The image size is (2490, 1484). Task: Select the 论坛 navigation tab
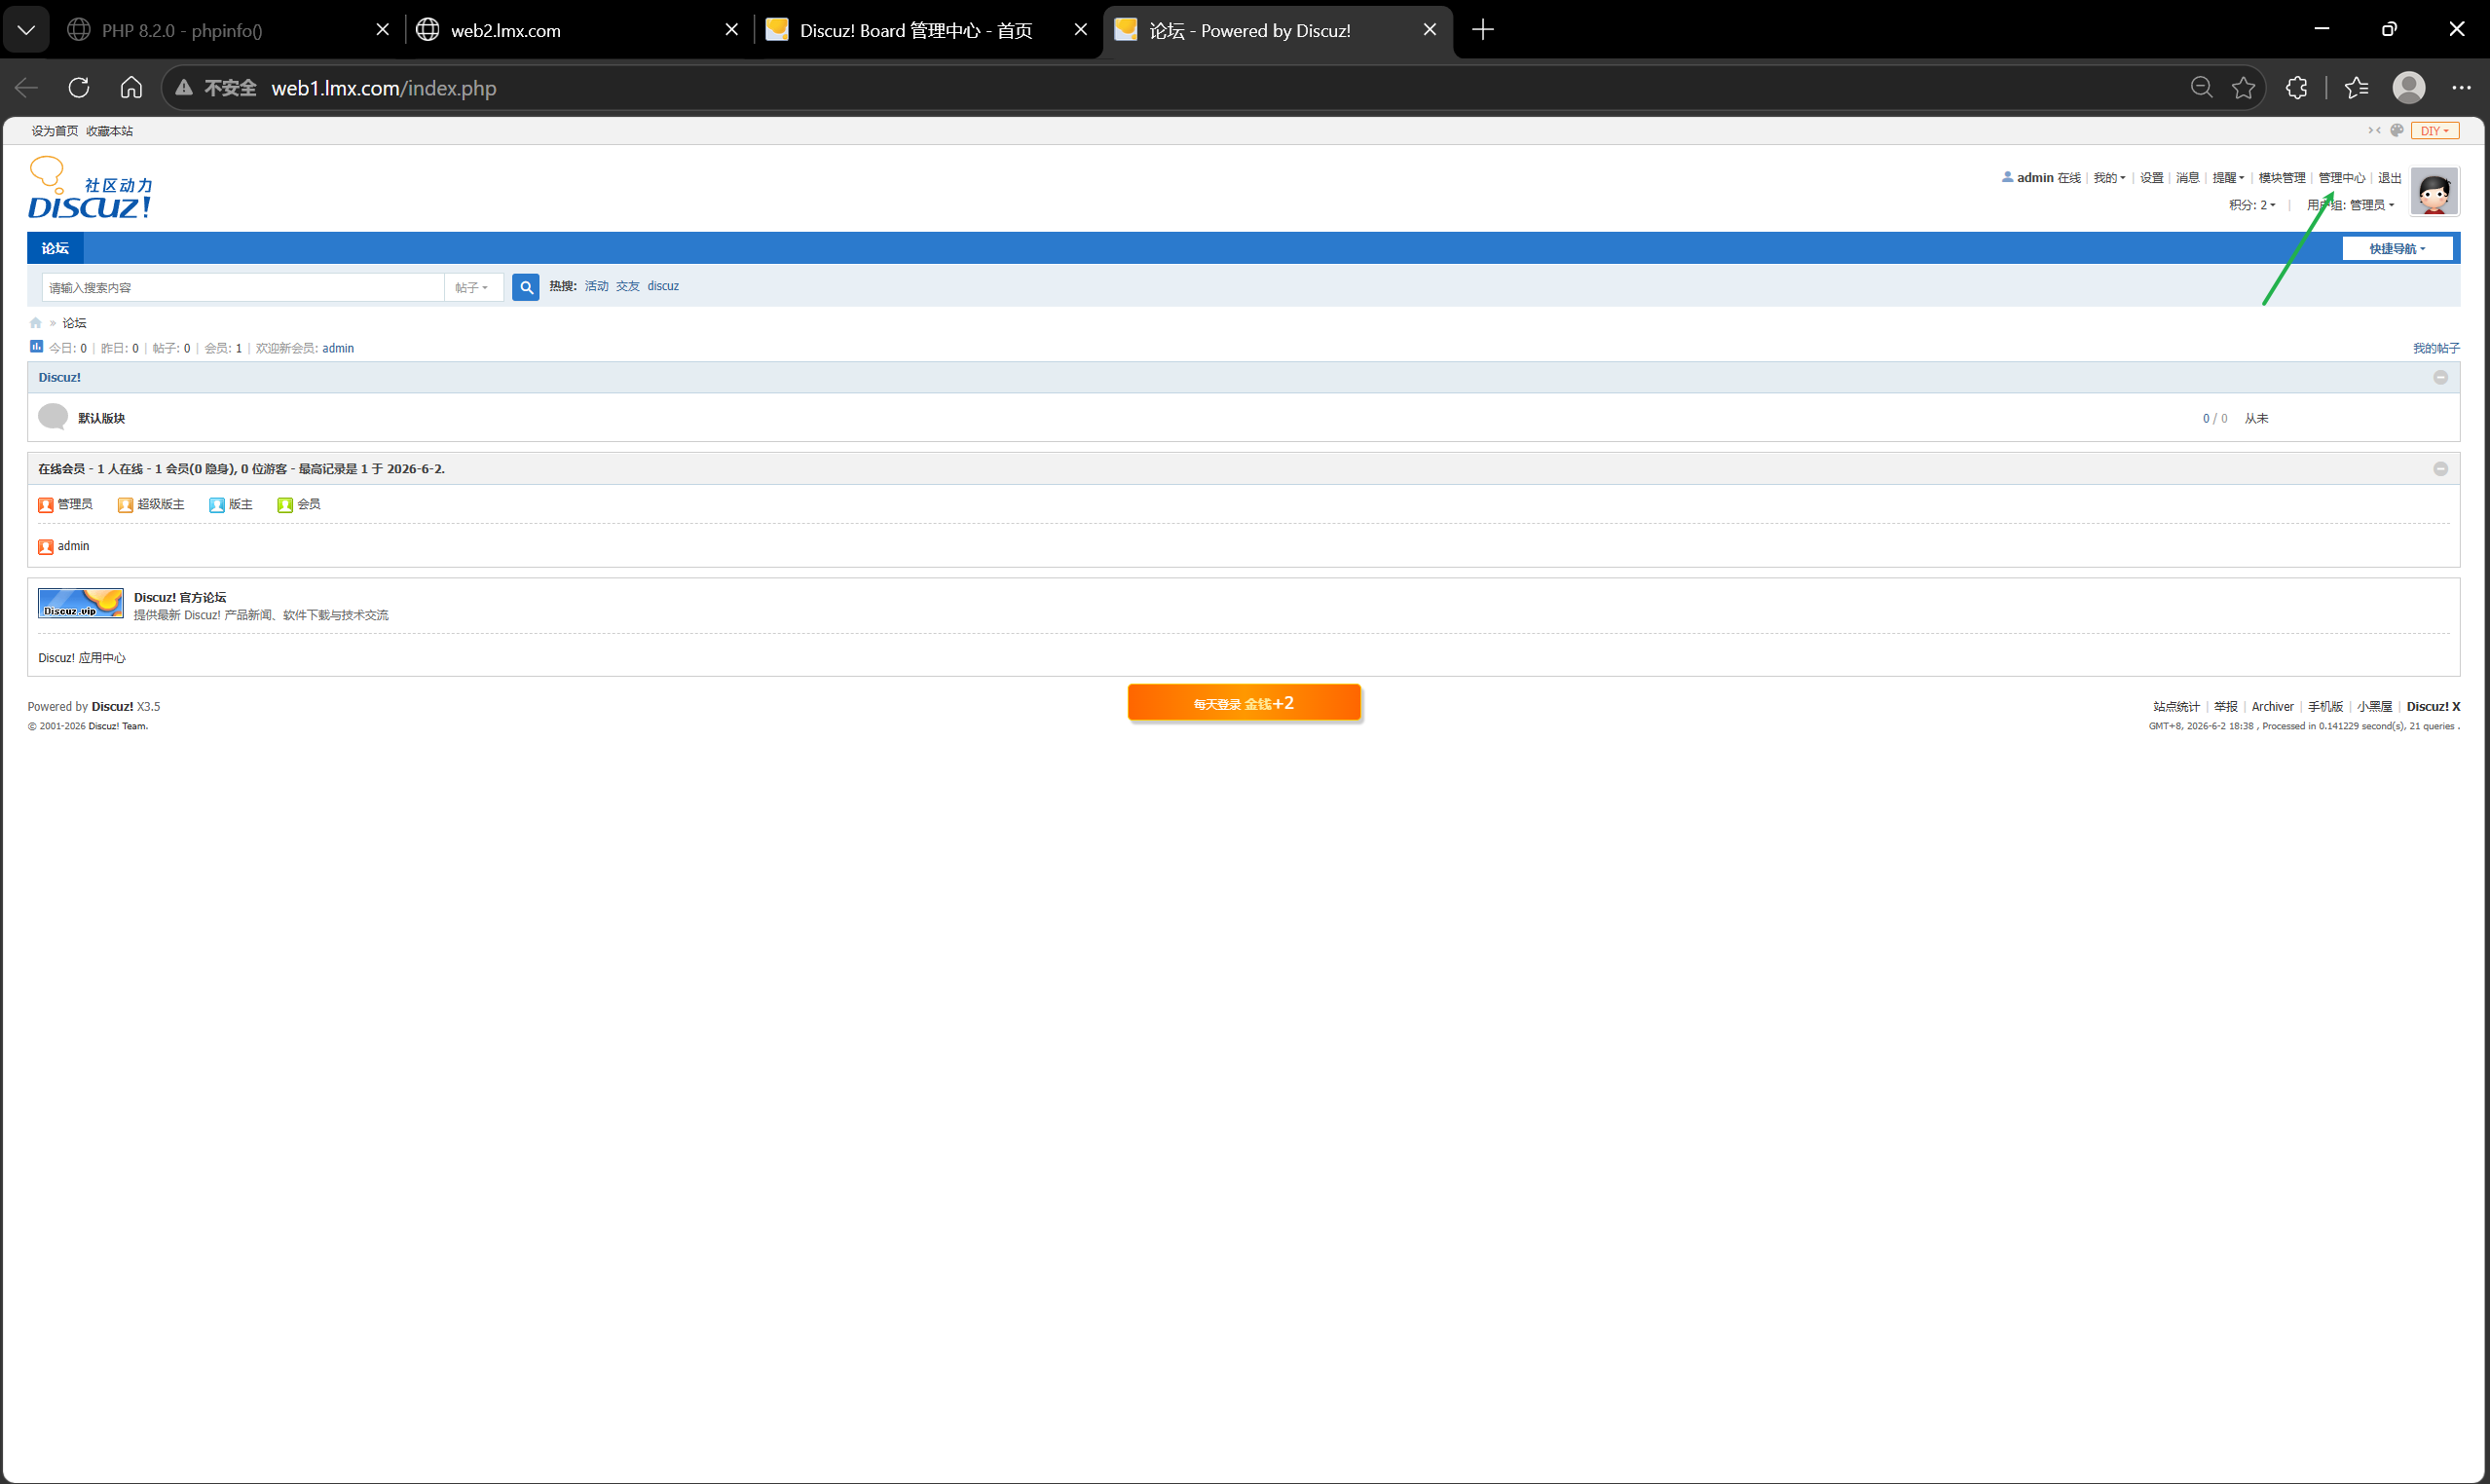(55, 248)
